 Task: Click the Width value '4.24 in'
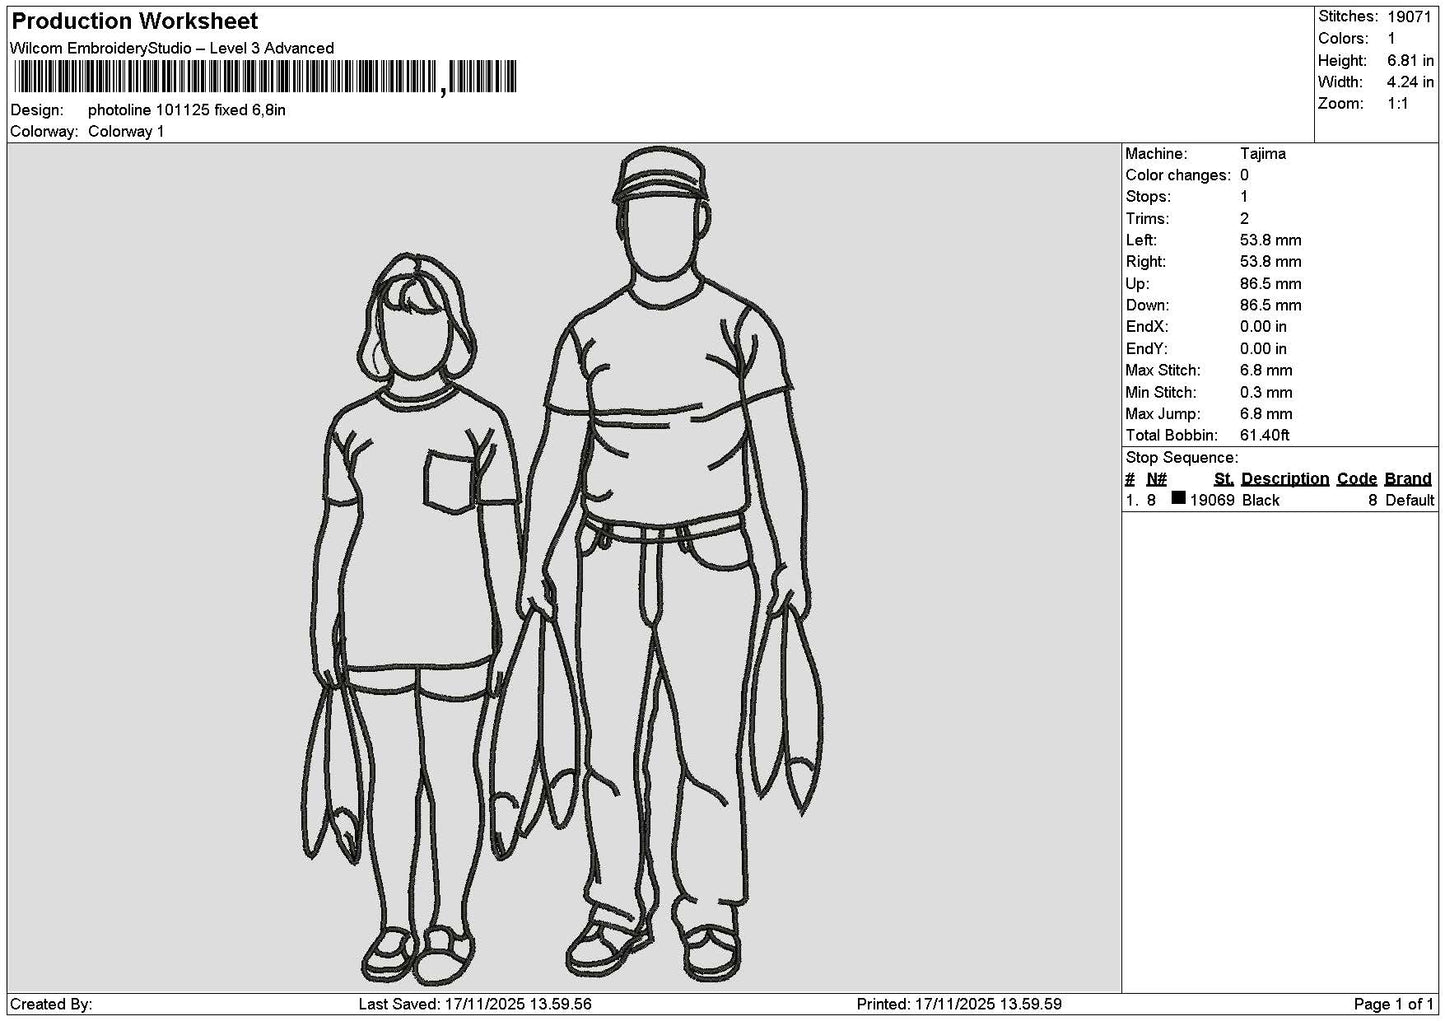pyautogui.click(x=1410, y=83)
